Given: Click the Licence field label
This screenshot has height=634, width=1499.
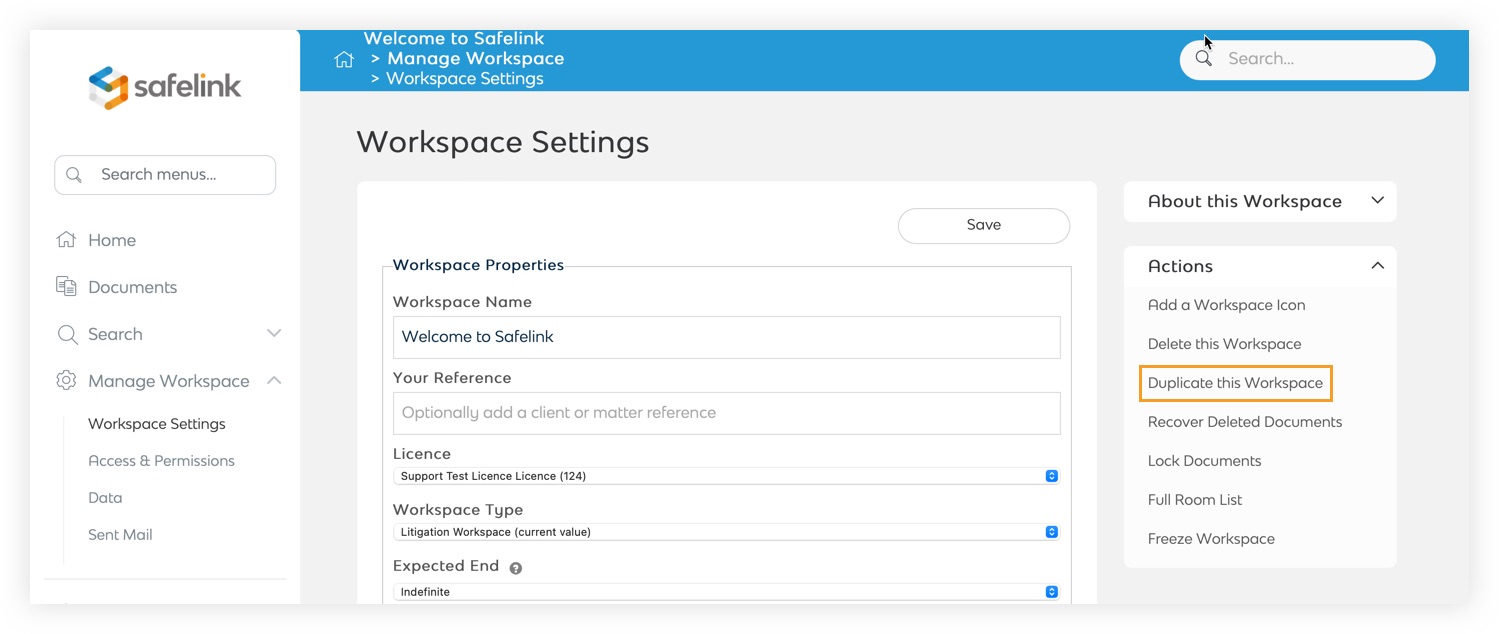Looking at the screenshot, I should 422,454.
